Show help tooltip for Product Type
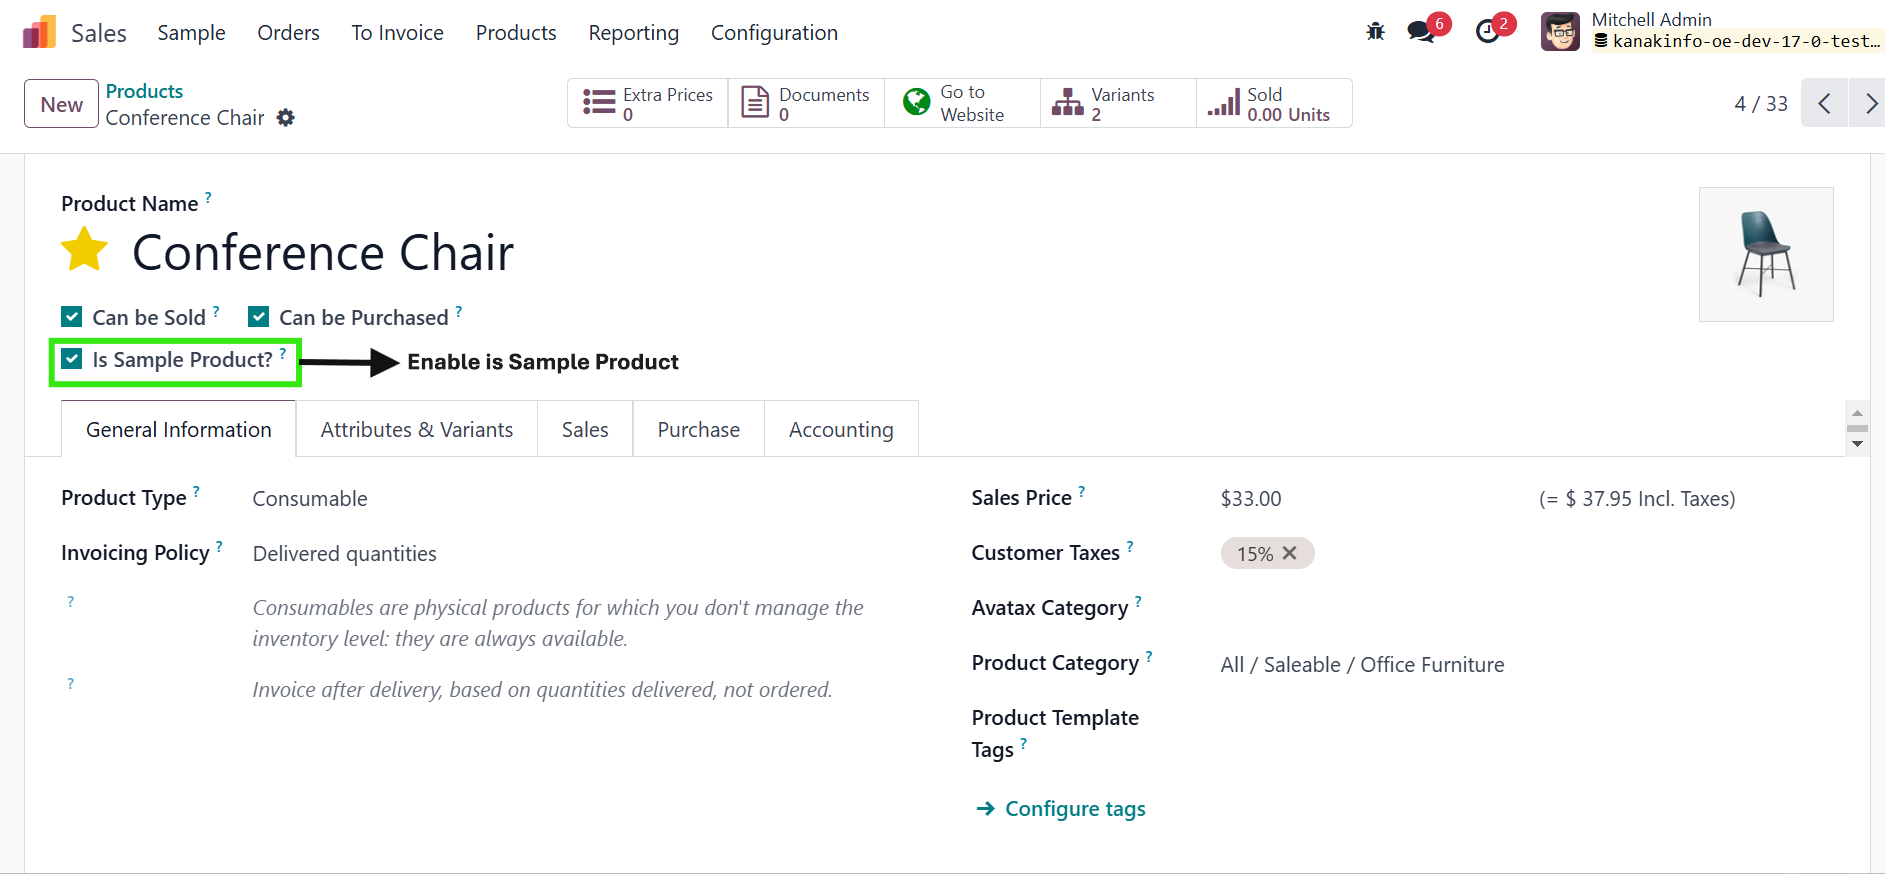The height and width of the screenshot is (874, 1885). point(196,491)
